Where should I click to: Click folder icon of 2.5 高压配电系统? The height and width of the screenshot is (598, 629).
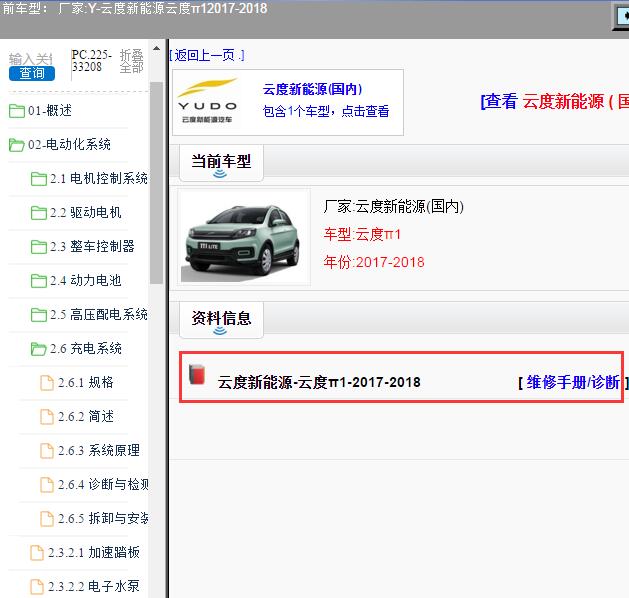(39, 315)
